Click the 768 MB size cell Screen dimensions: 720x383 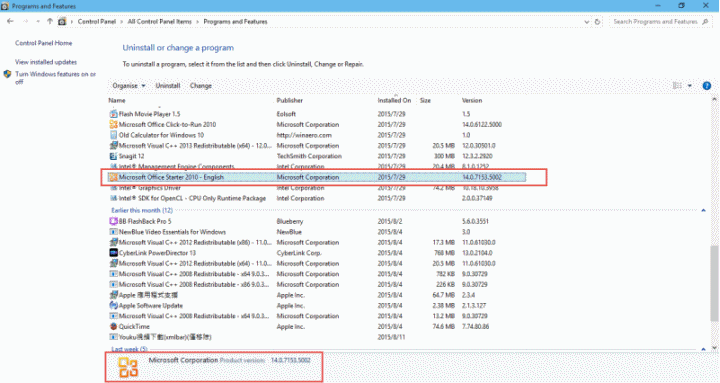(x=444, y=253)
